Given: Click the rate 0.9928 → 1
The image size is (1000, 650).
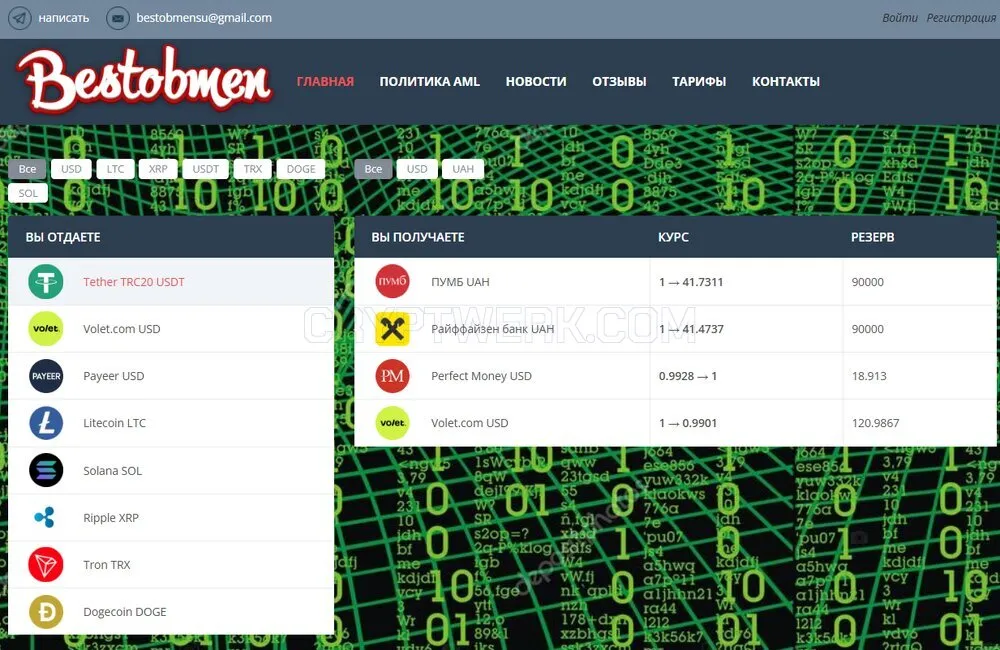Looking at the screenshot, I should pyautogui.click(x=688, y=376).
